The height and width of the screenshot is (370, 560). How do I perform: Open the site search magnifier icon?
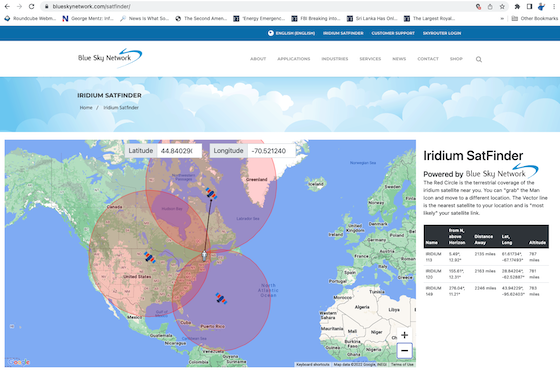pyautogui.click(x=479, y=59)
